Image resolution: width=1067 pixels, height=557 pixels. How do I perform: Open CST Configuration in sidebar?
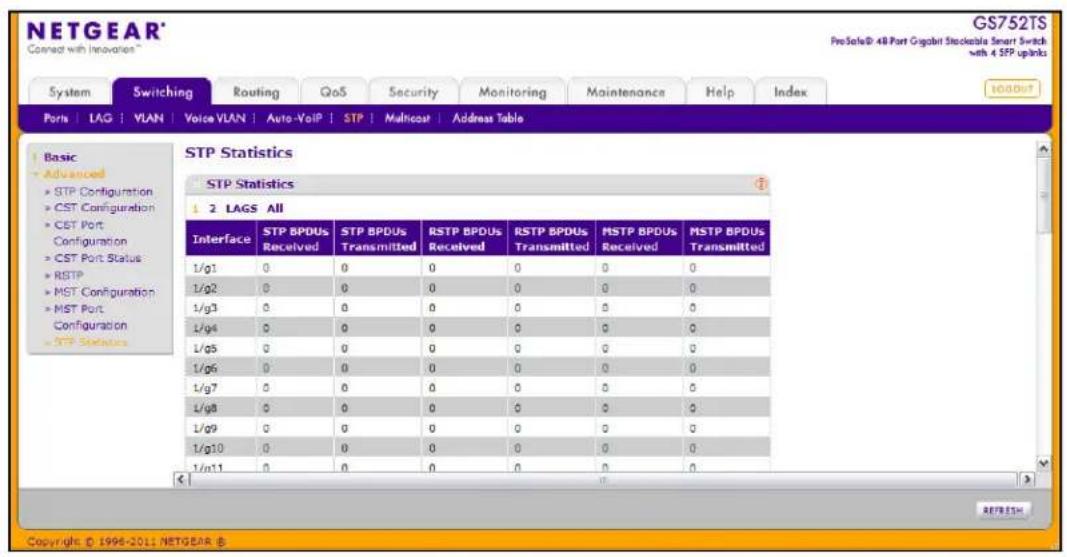pyautogui.click(x=104, y=208)
